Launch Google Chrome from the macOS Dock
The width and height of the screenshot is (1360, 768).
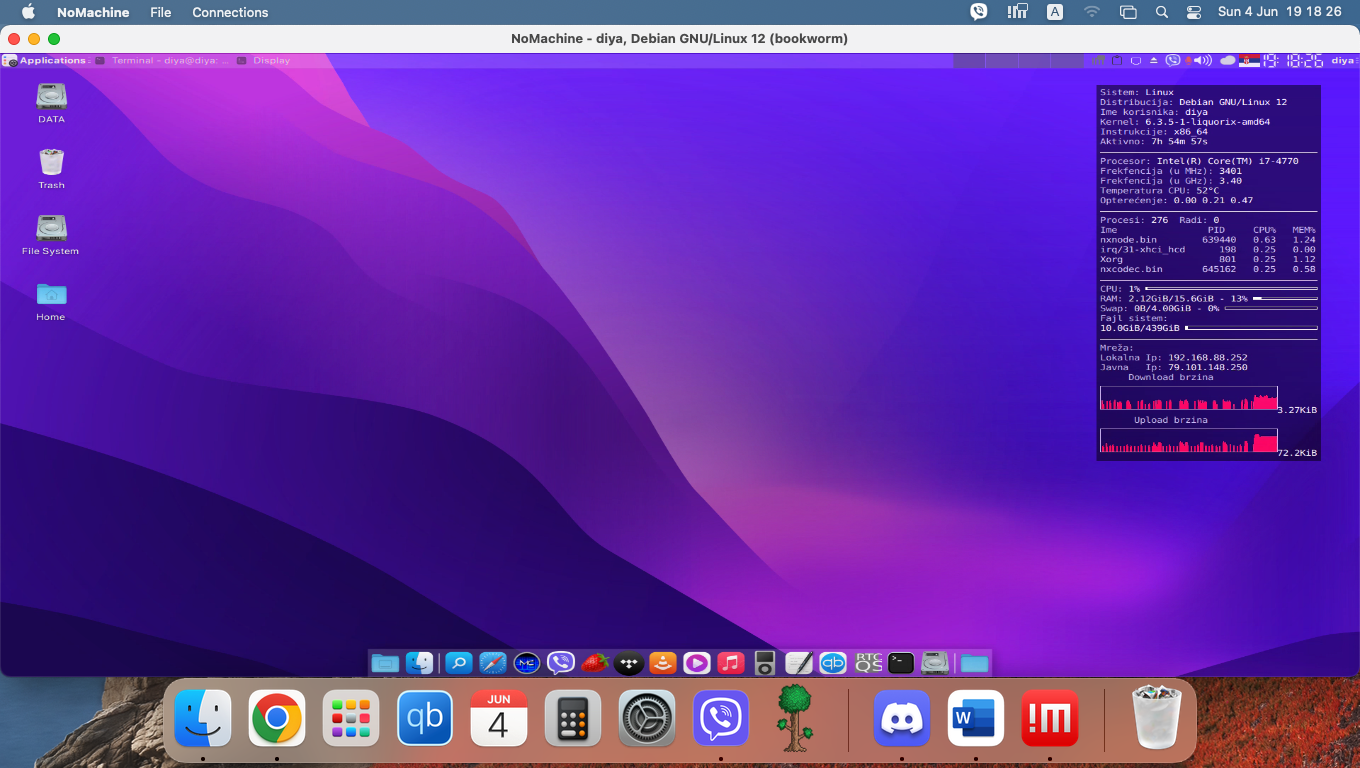click(x=277, y=718)
